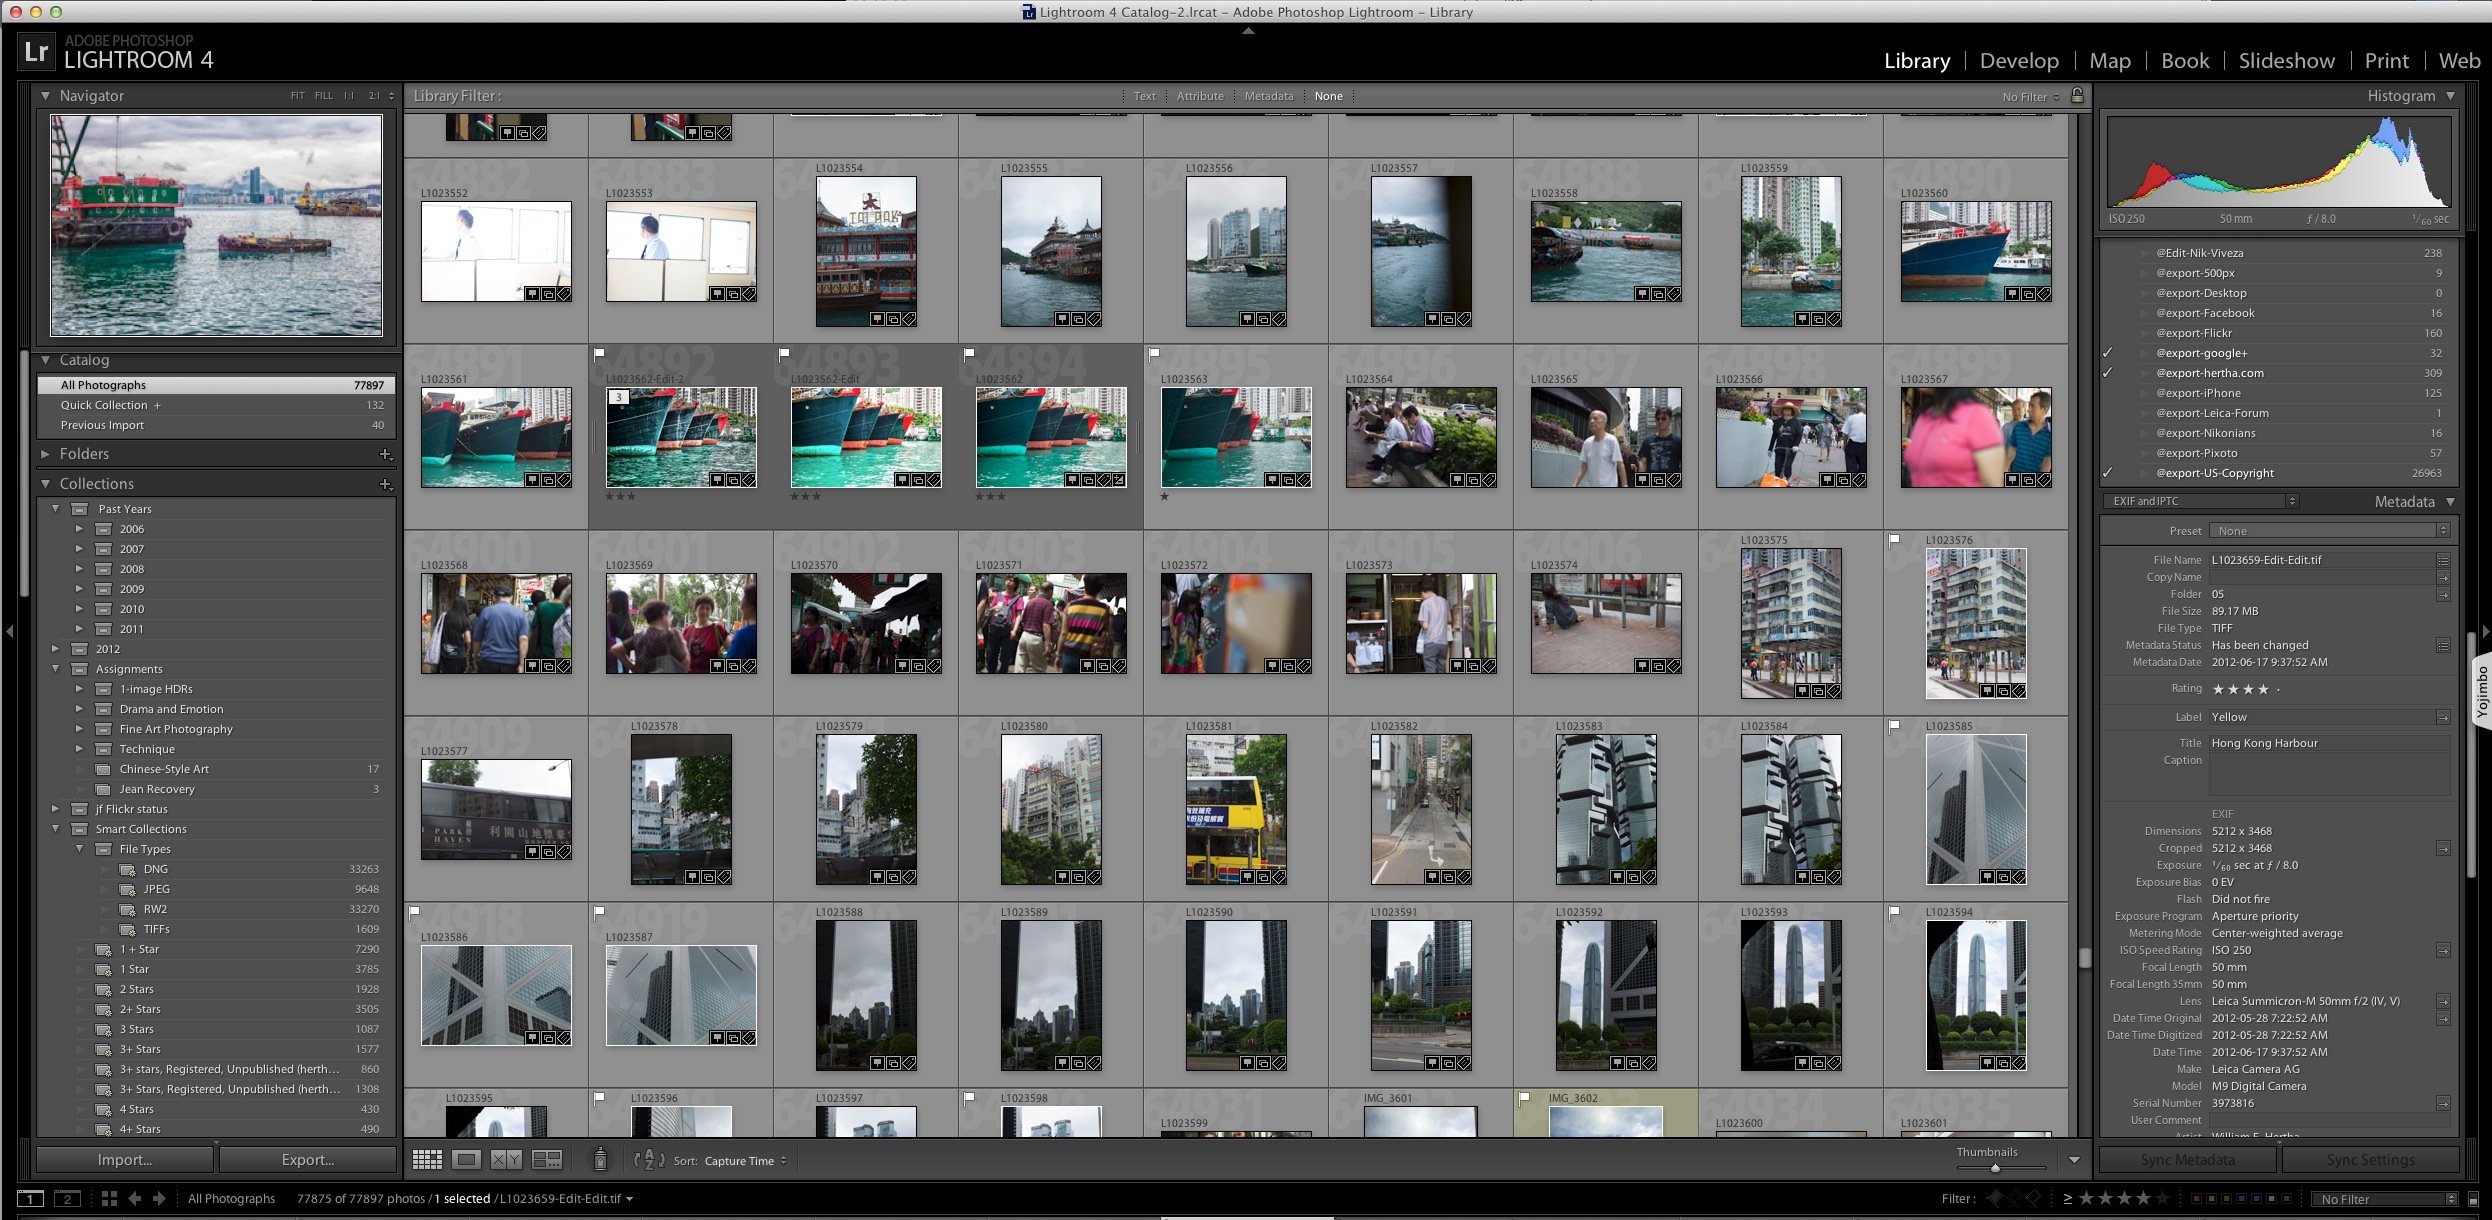Screen dimensions: 2492x1220
Task: Select the Metadata library filter tab
Action: pos(1268,96)
